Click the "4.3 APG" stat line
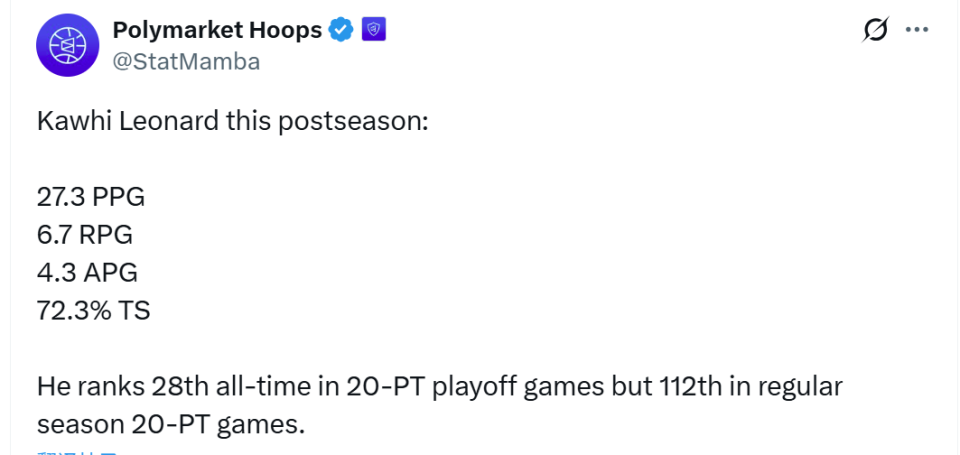 pos(87,272)
